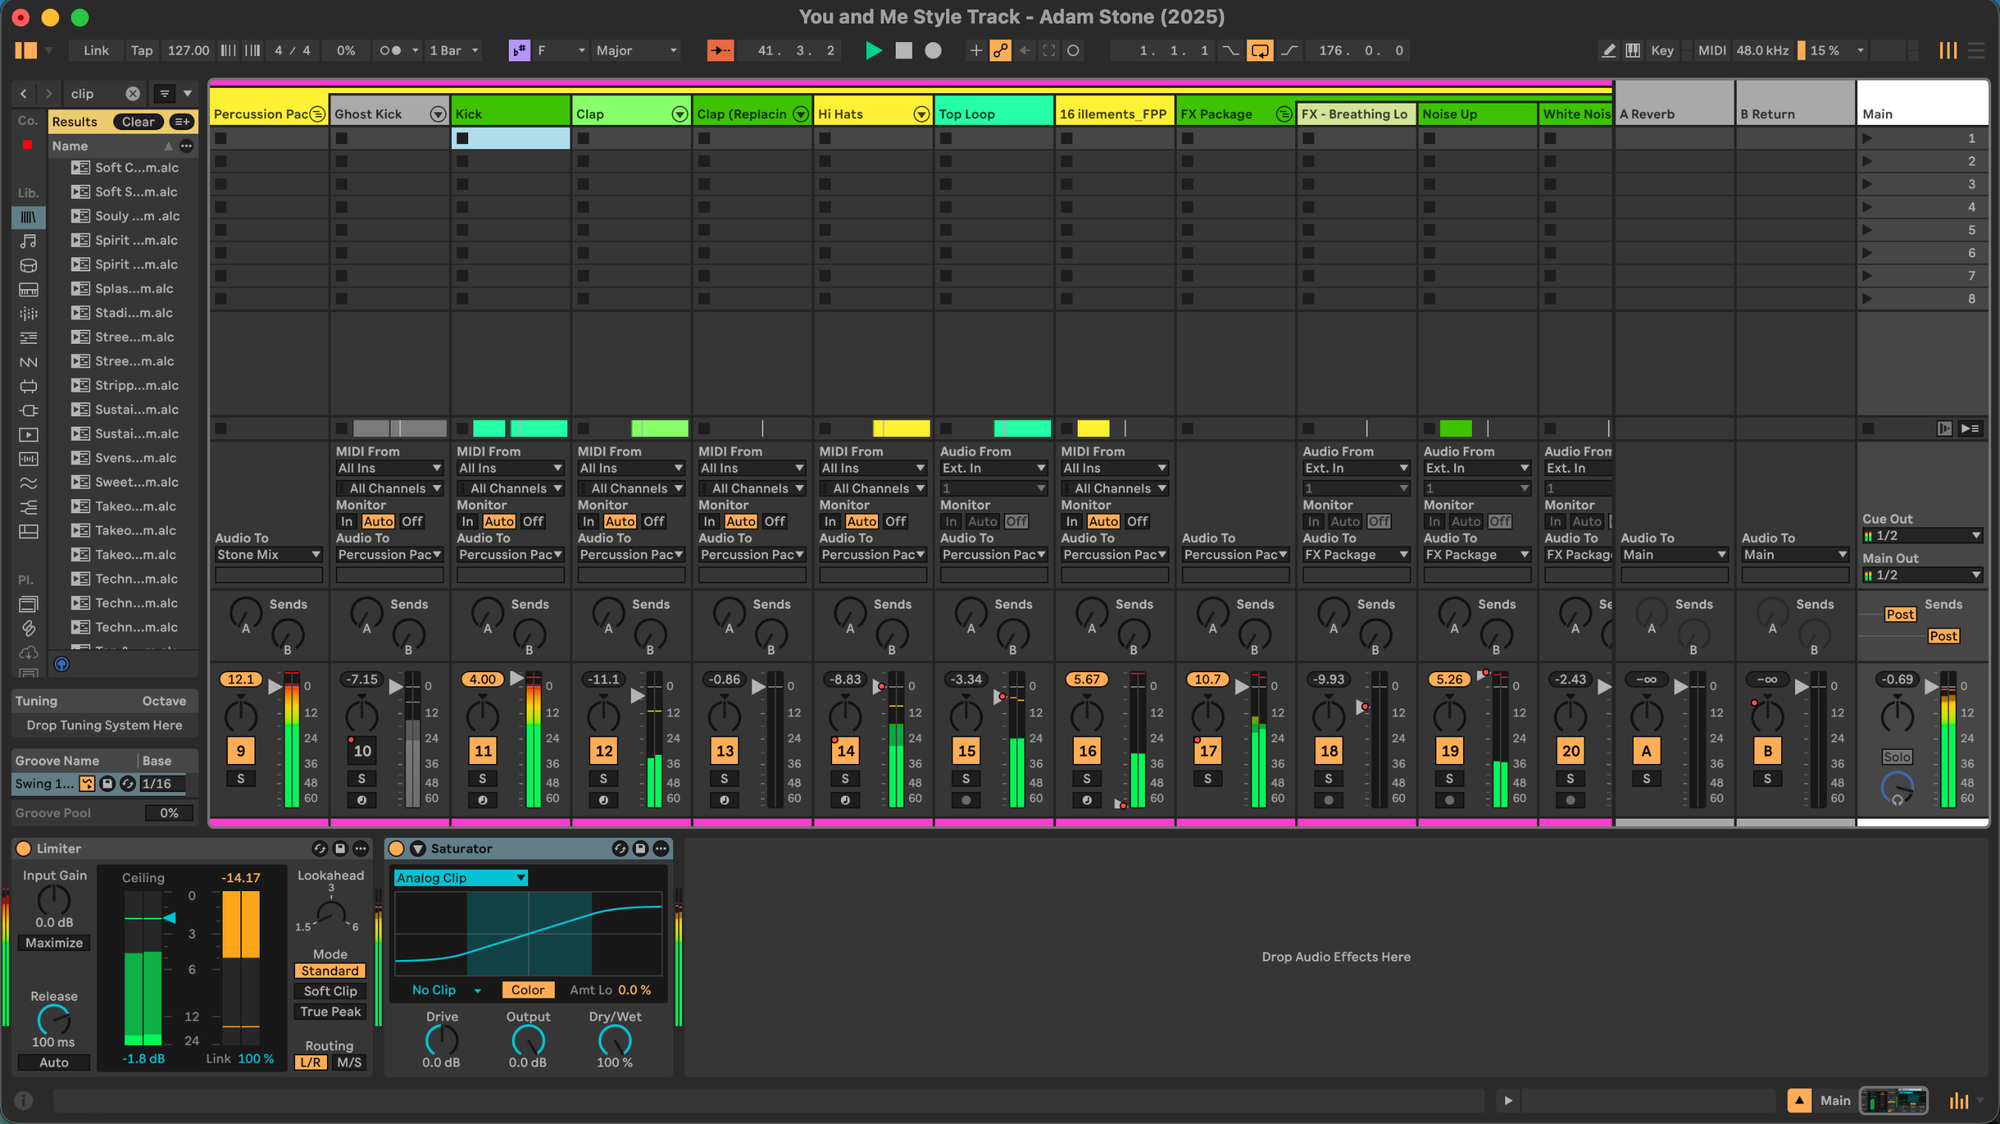2000x1124 pixels.
Task: Enable the Loop switch in transport
Action: pyautogui.click(x=1260, y=50)
